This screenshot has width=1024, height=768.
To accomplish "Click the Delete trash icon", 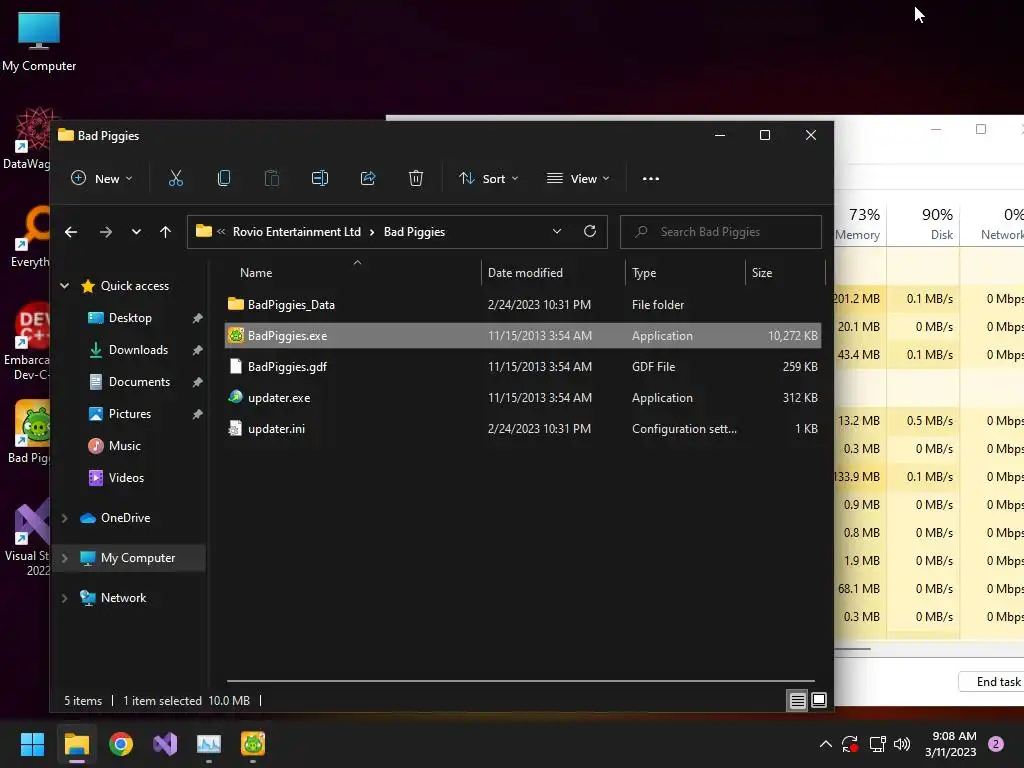I will click(x=415, y=178).
